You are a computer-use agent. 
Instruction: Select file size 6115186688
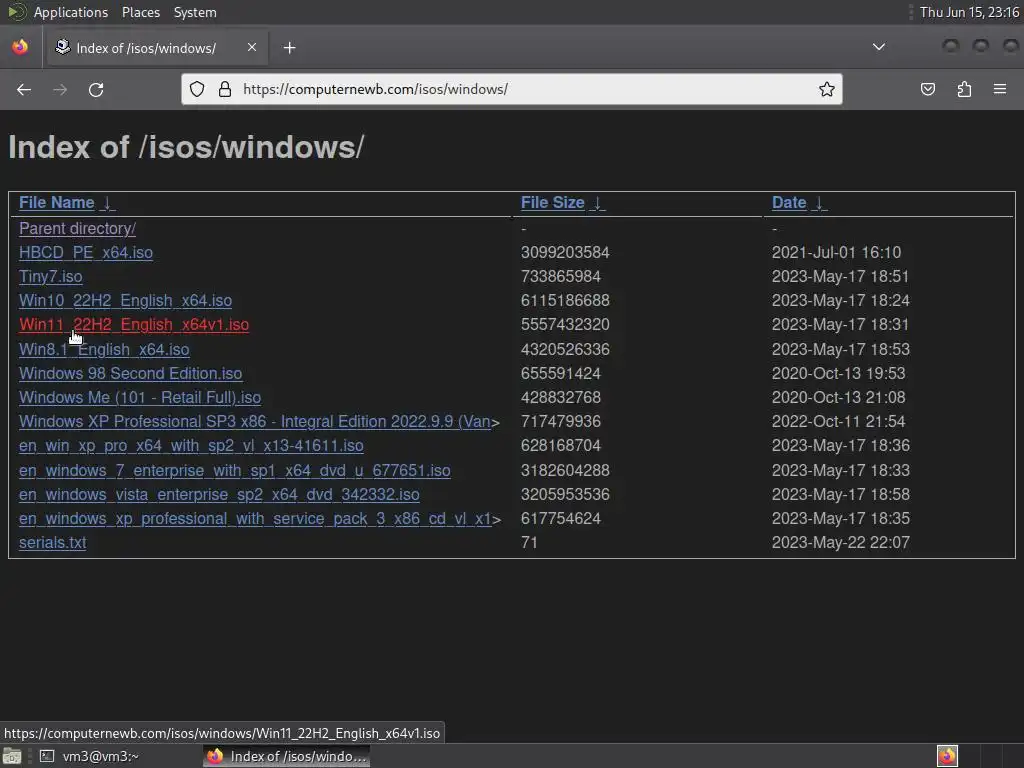[x=565, y=300]
